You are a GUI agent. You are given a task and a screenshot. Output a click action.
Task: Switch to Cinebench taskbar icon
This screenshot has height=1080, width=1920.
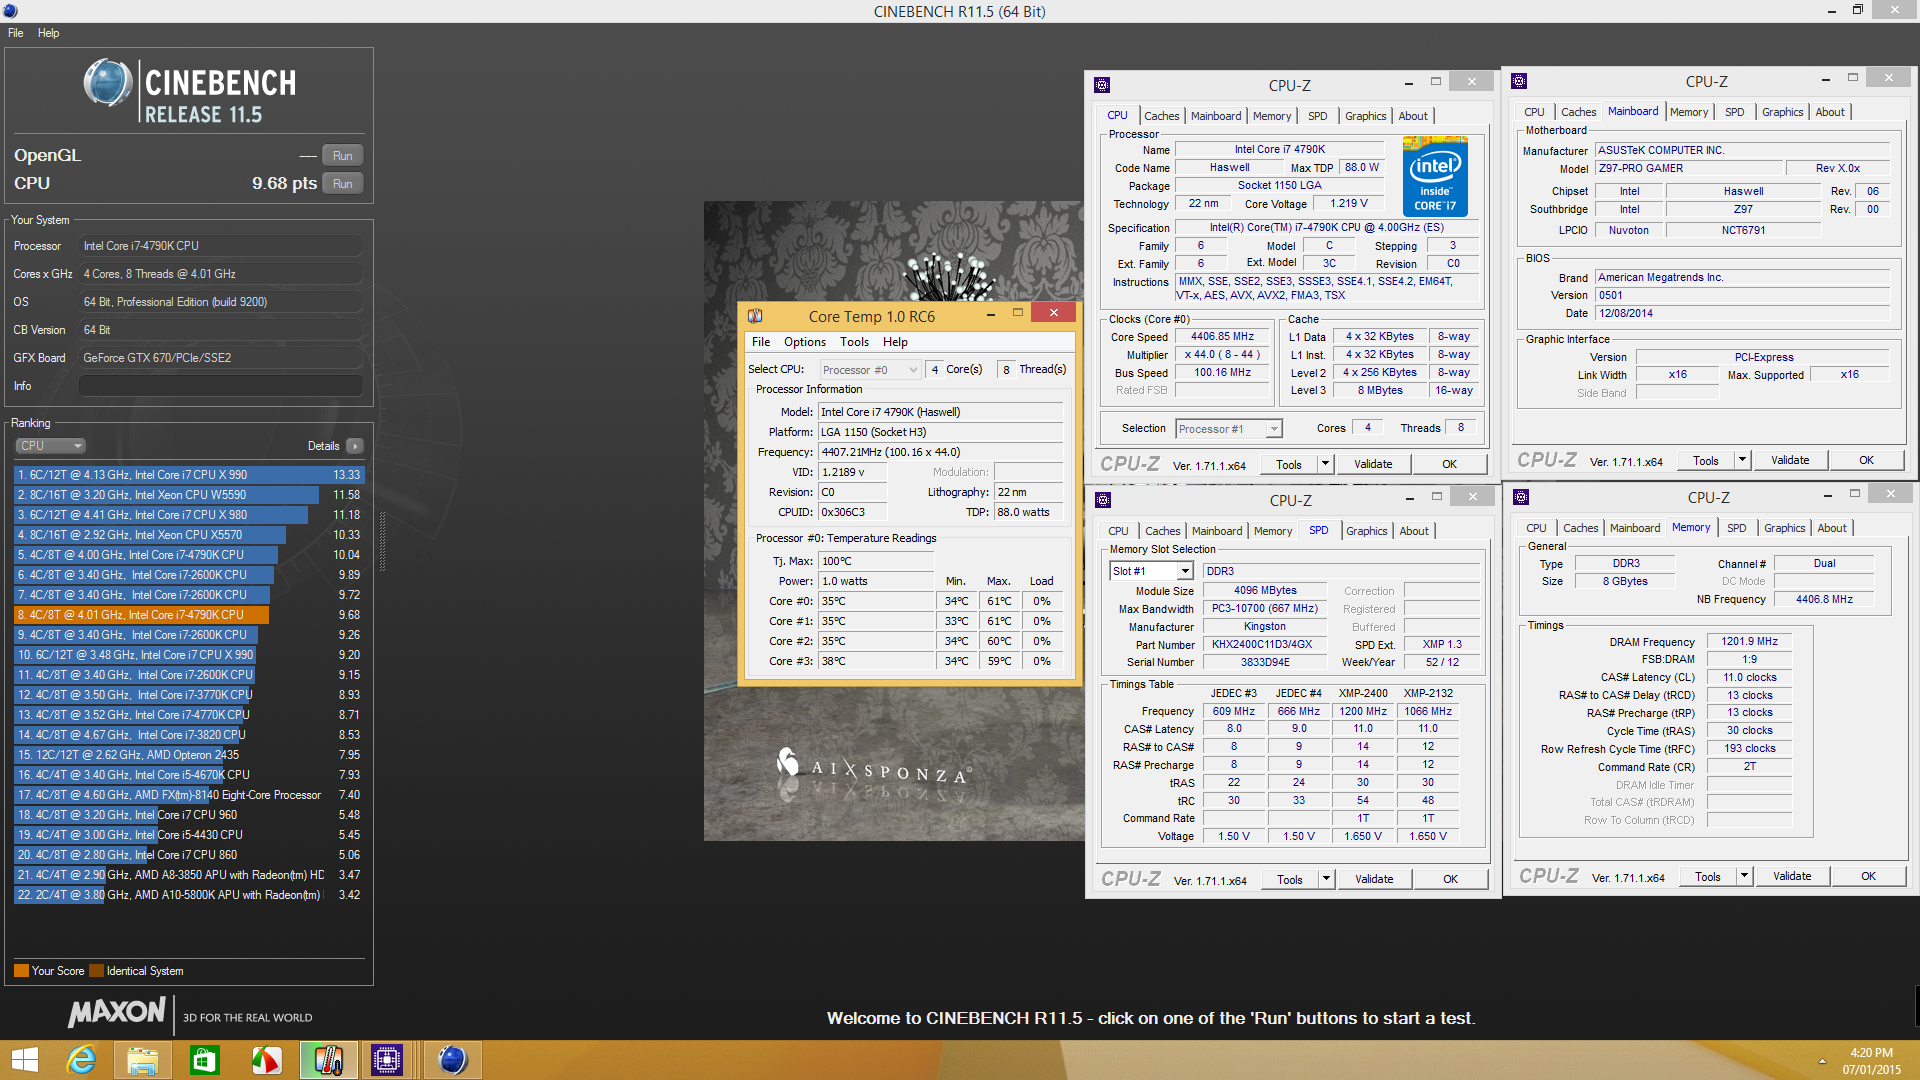(x=452, y=1060)
